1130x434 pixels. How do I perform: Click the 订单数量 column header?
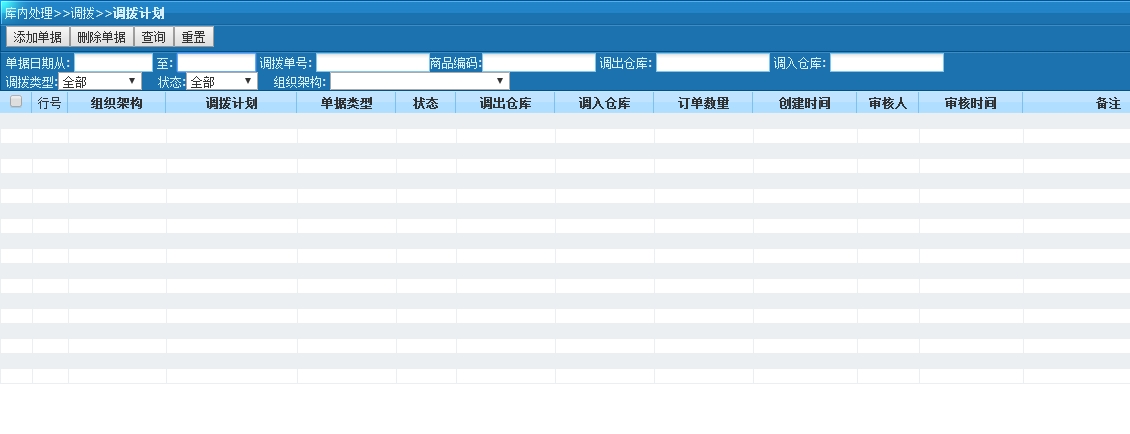[703, 103]
